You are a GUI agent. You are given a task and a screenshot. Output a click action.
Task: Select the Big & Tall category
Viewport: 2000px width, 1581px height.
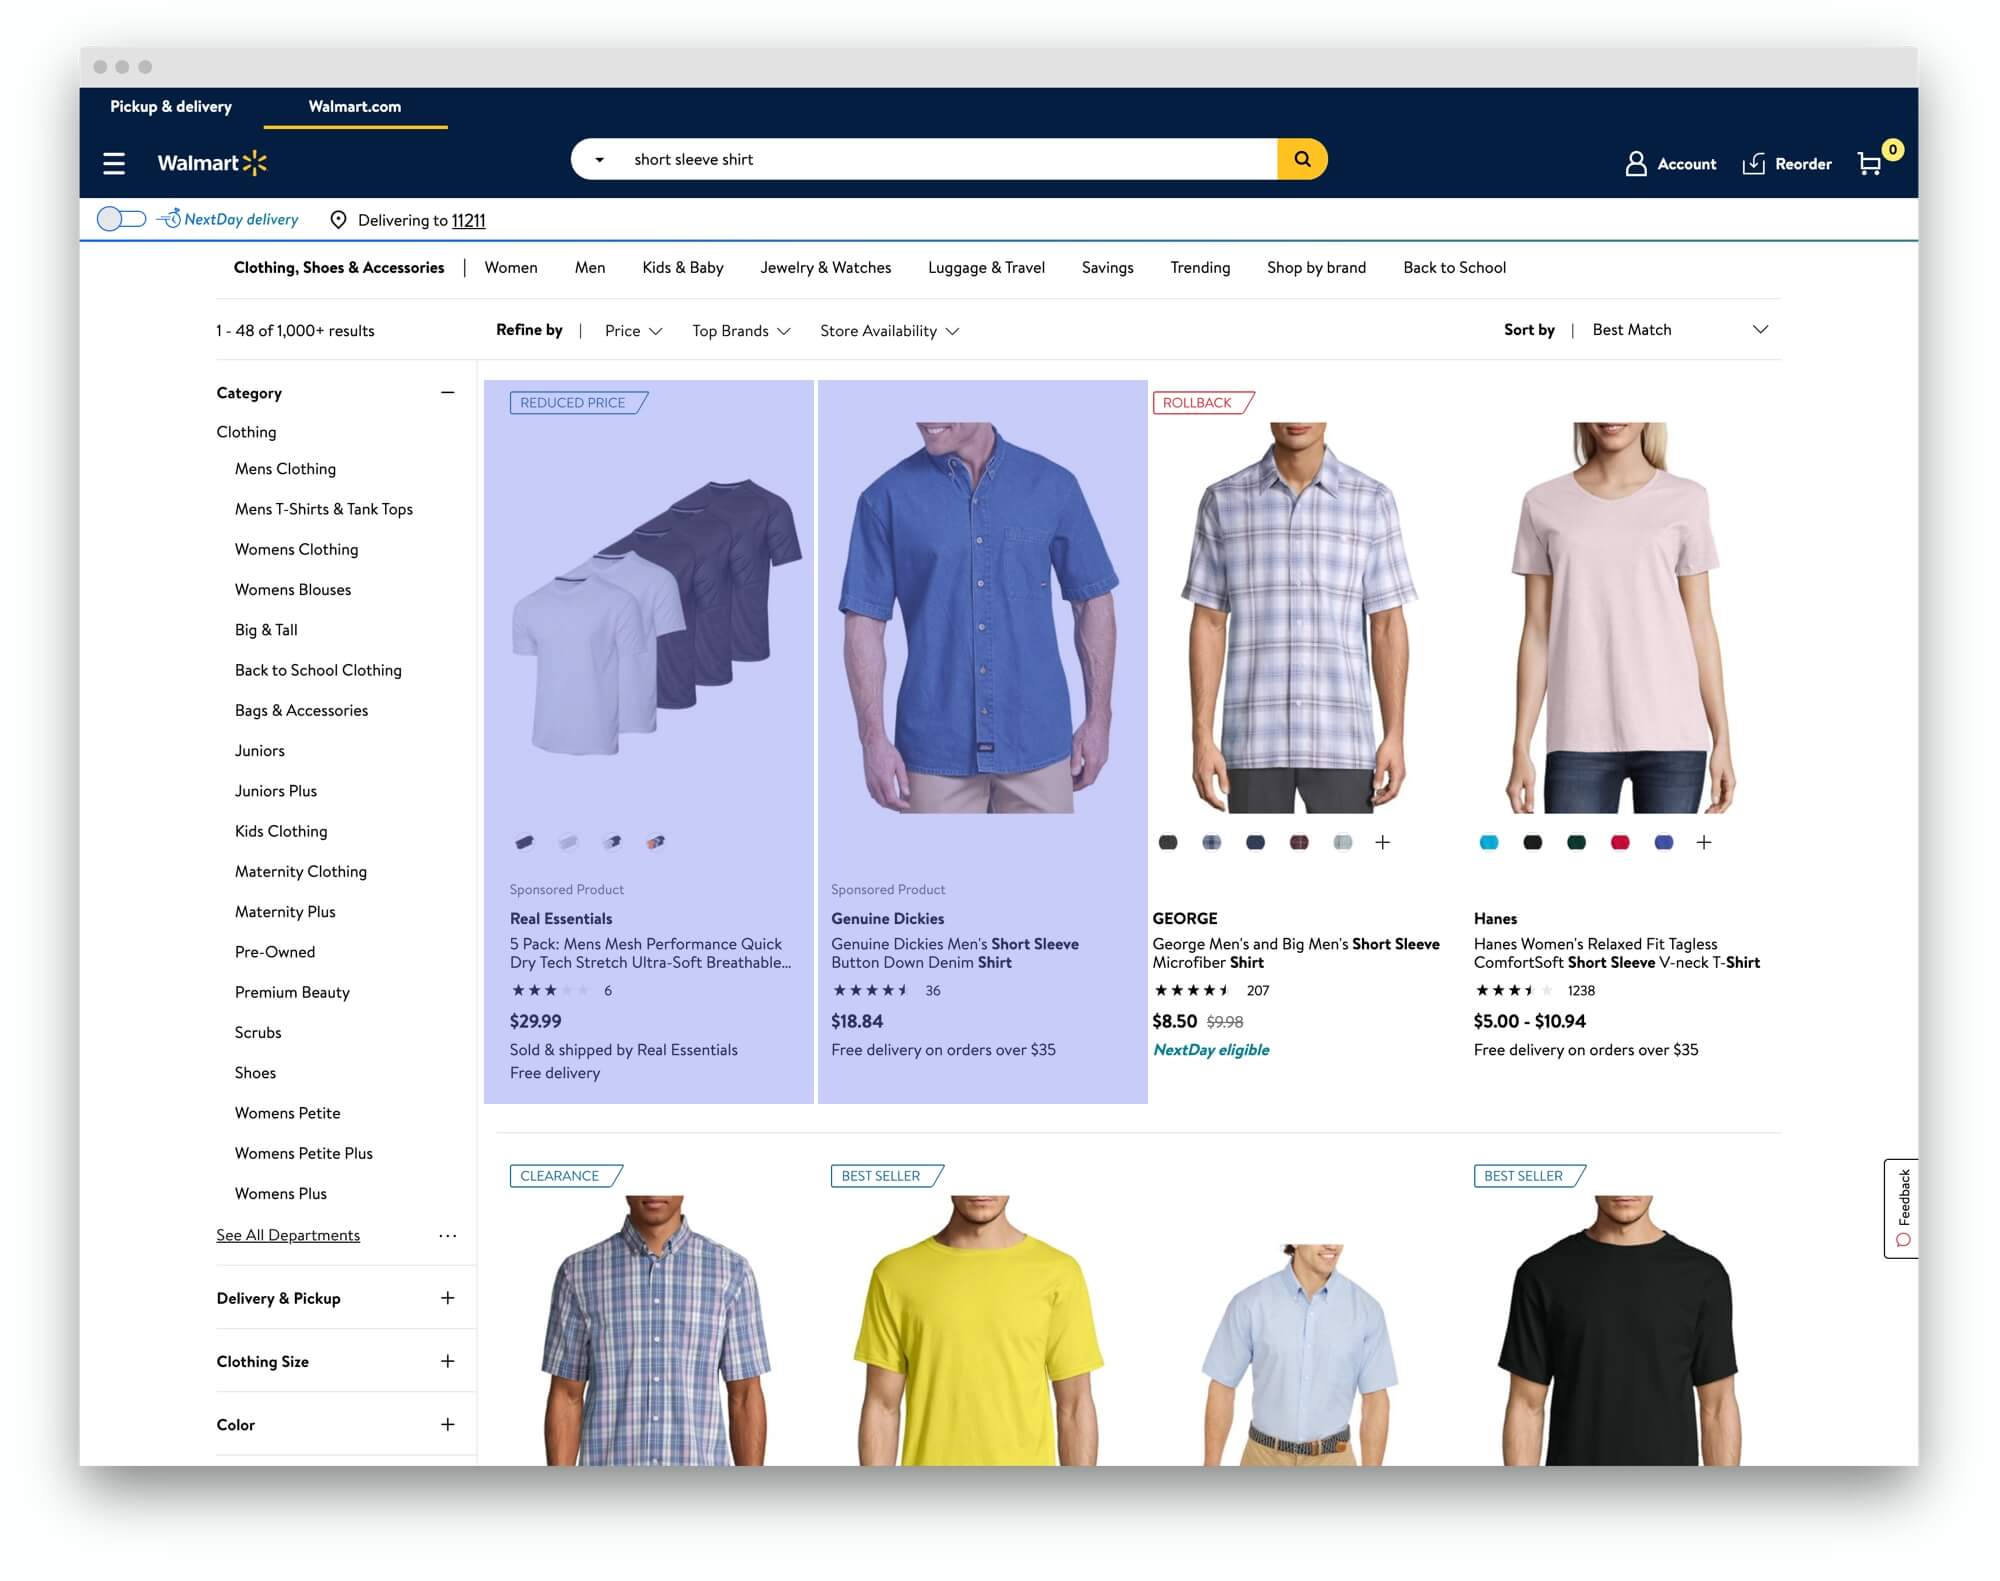click(266, 630)
